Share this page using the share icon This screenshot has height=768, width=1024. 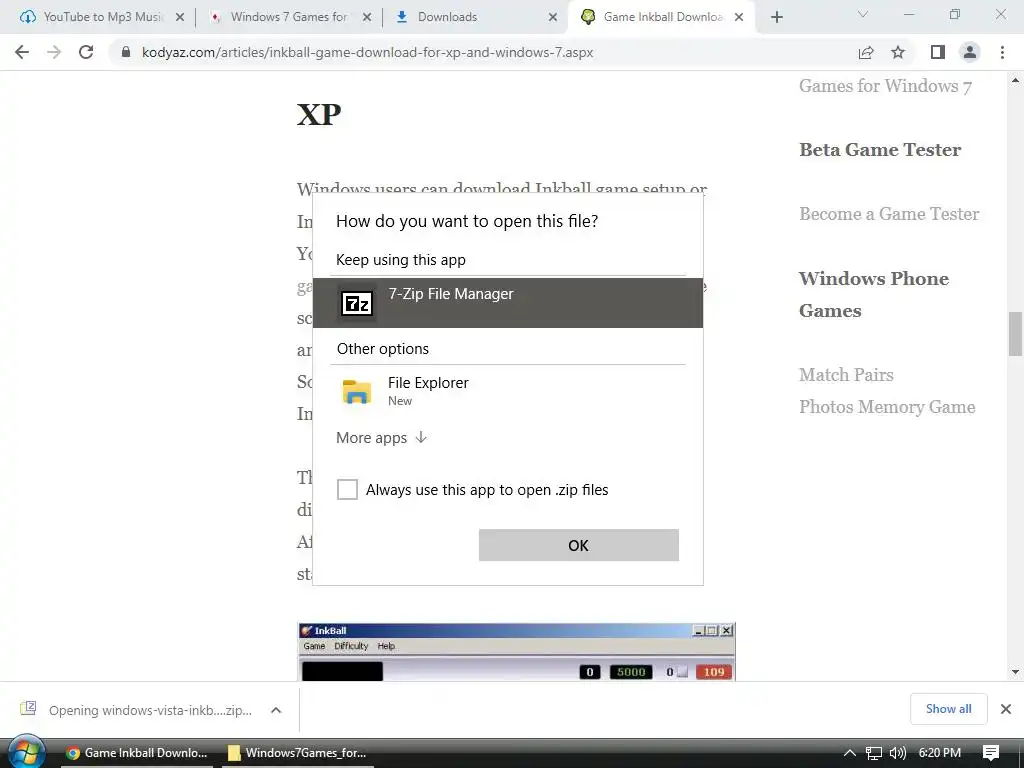coord(866,52)
